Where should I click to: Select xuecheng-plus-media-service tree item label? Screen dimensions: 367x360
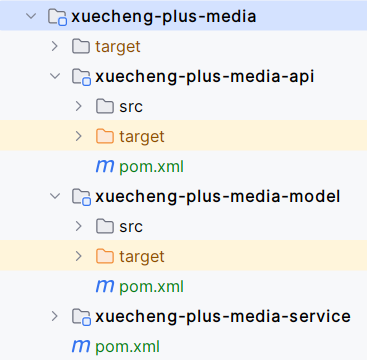(x=223, y=316)
